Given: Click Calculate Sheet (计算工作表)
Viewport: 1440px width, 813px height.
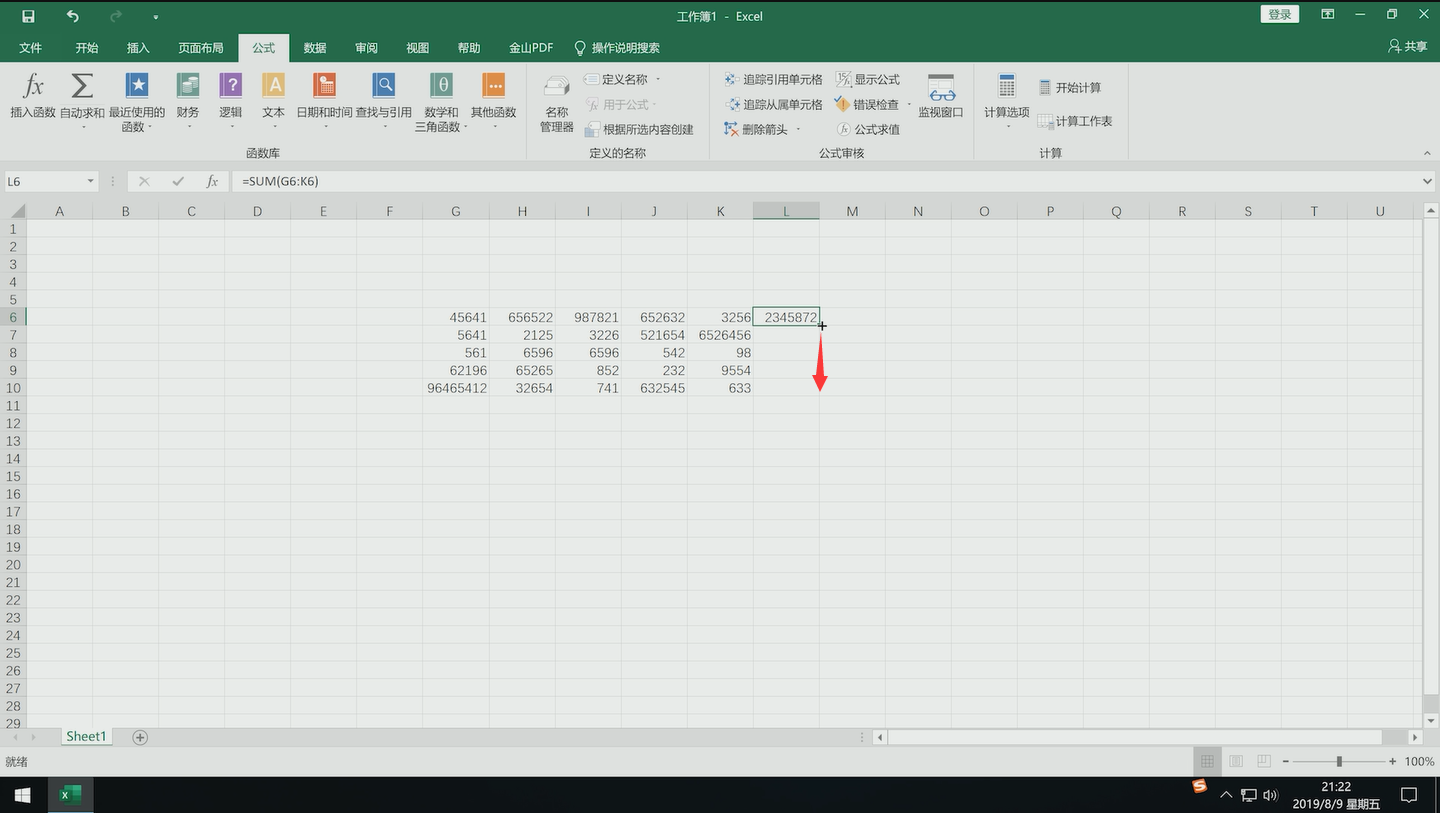Looking at the screenshot, I should tap(1075, 121).
